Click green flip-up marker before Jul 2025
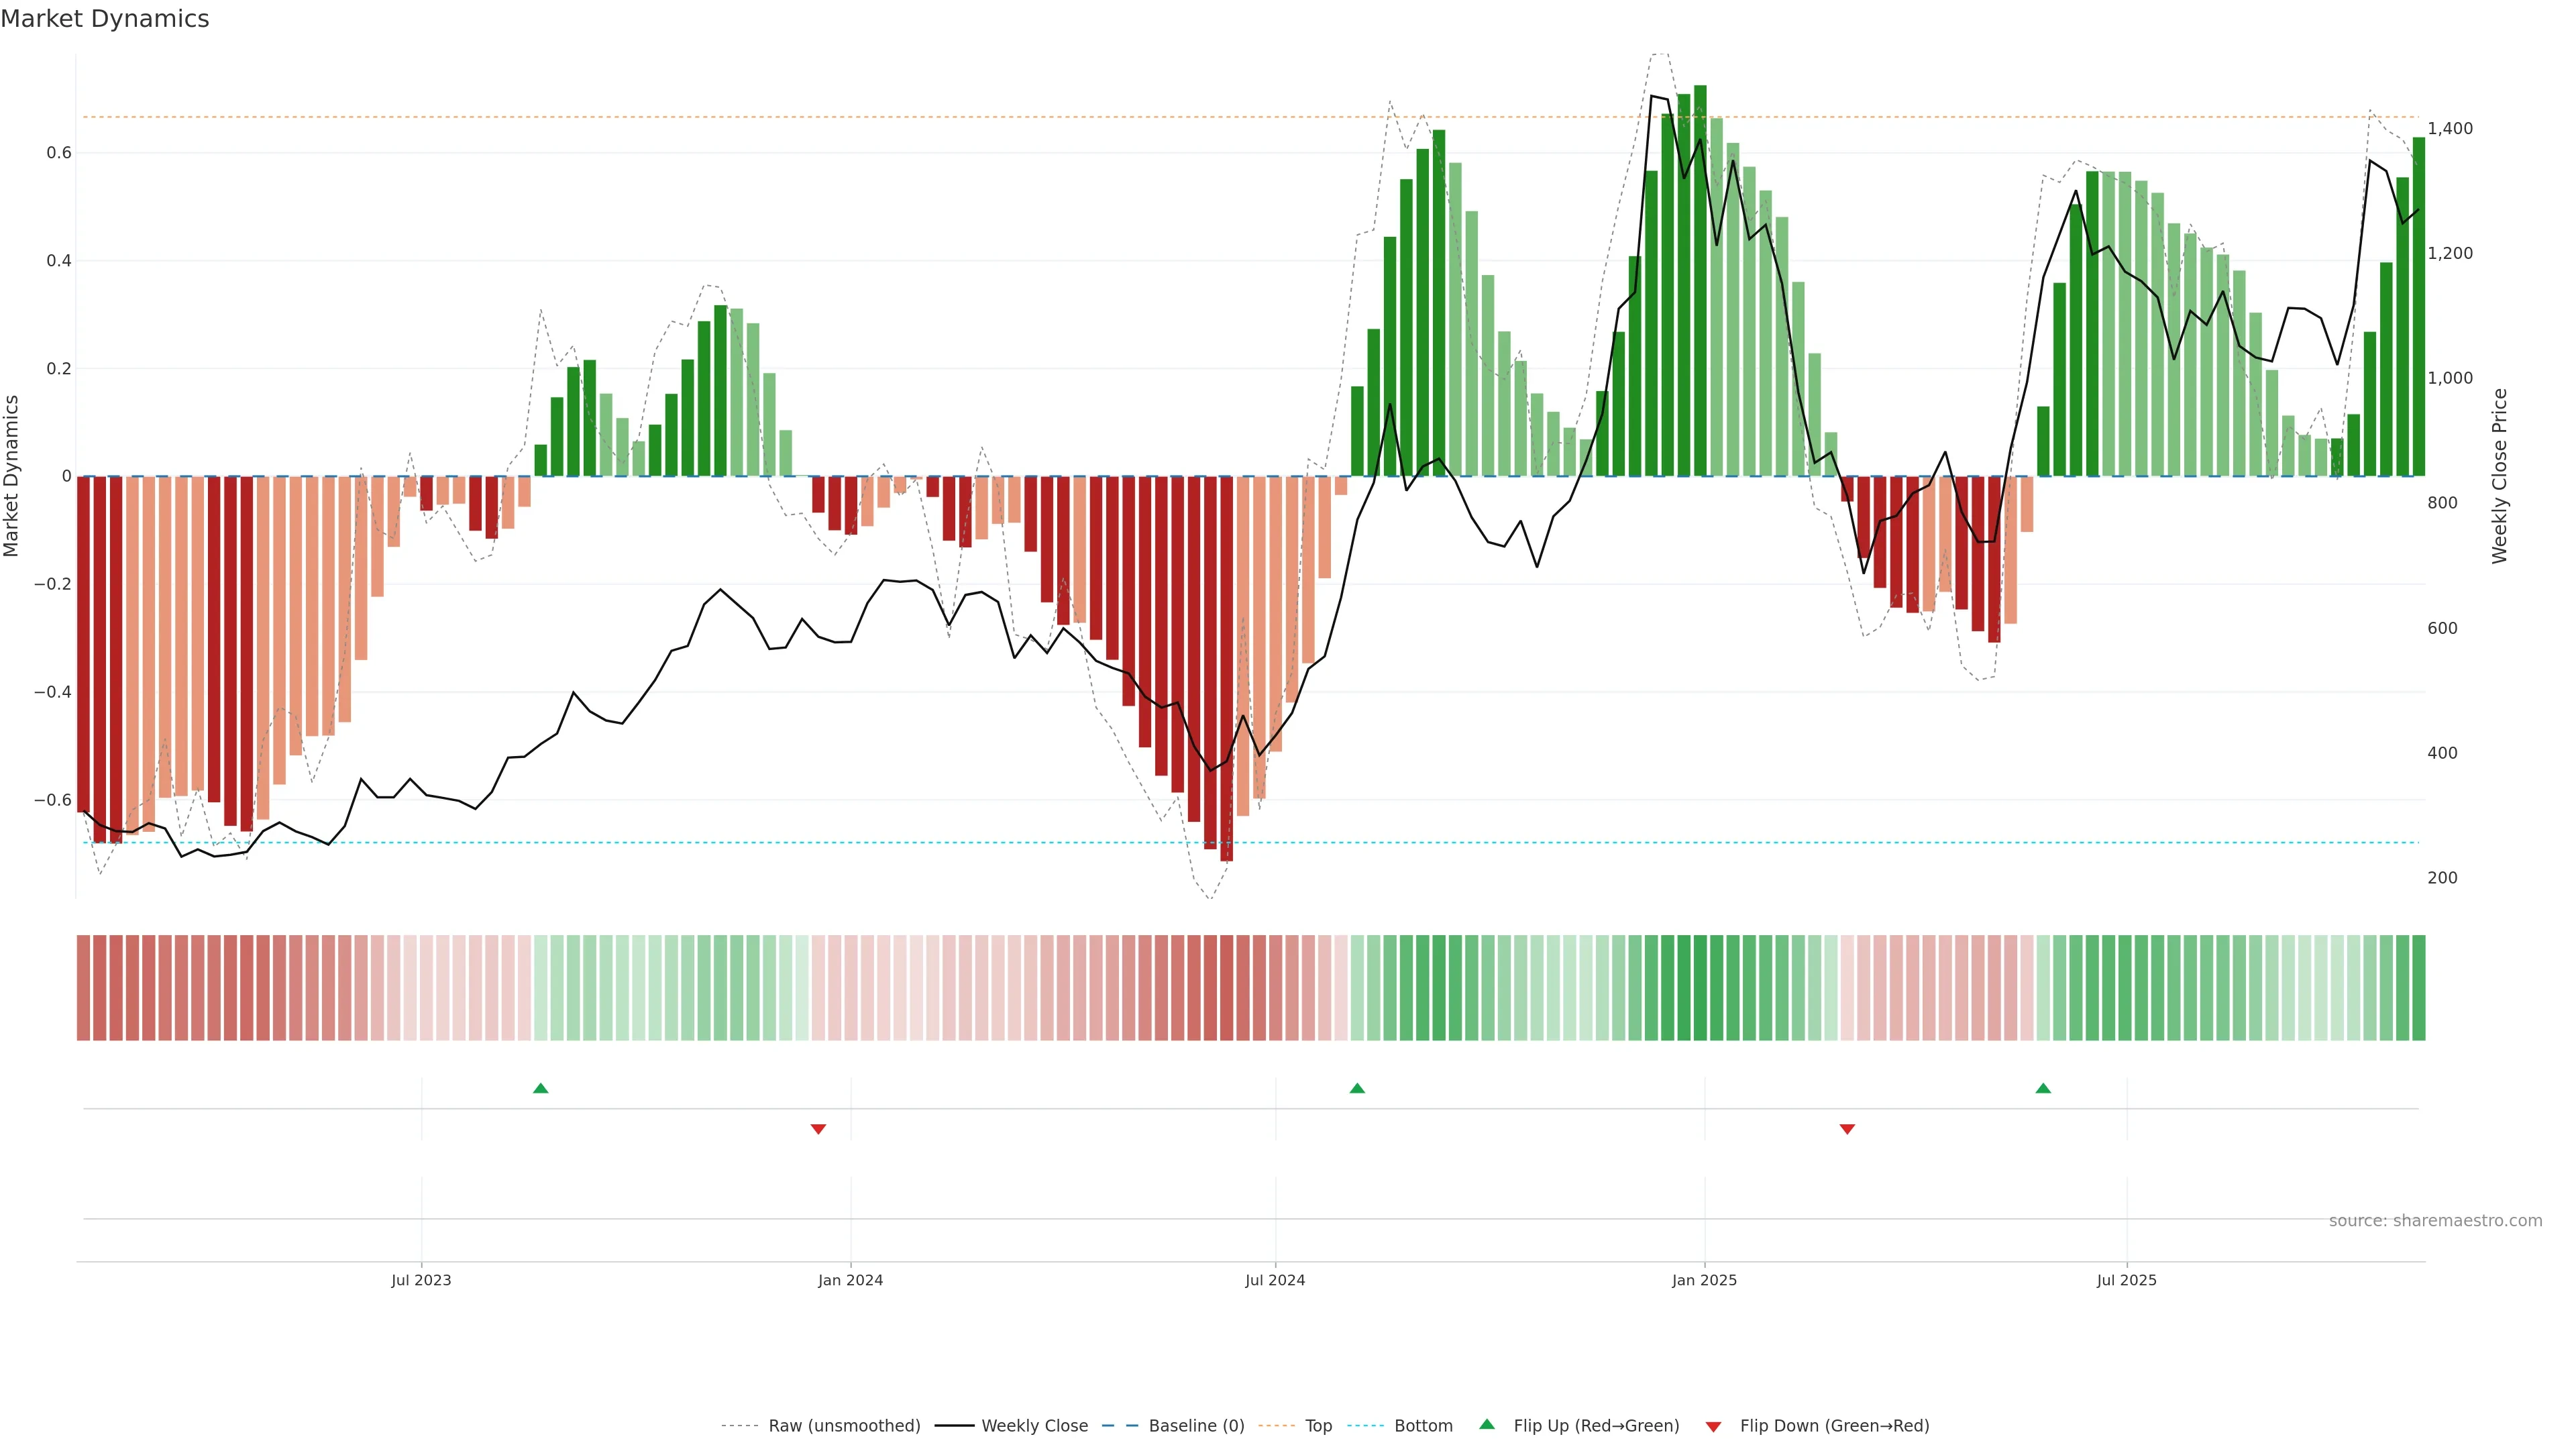 click(2043, 1088)
